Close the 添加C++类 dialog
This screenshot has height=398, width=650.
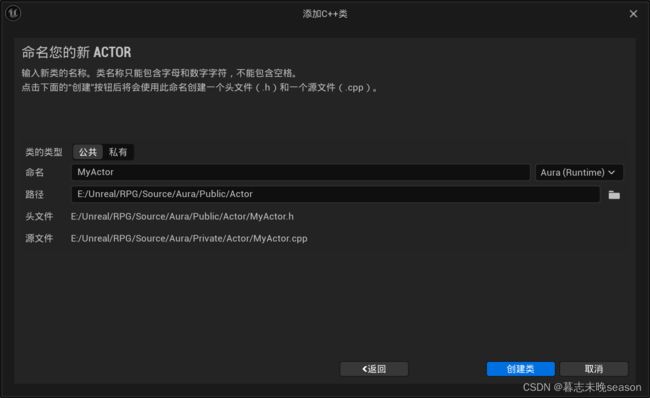coord(633,14)
